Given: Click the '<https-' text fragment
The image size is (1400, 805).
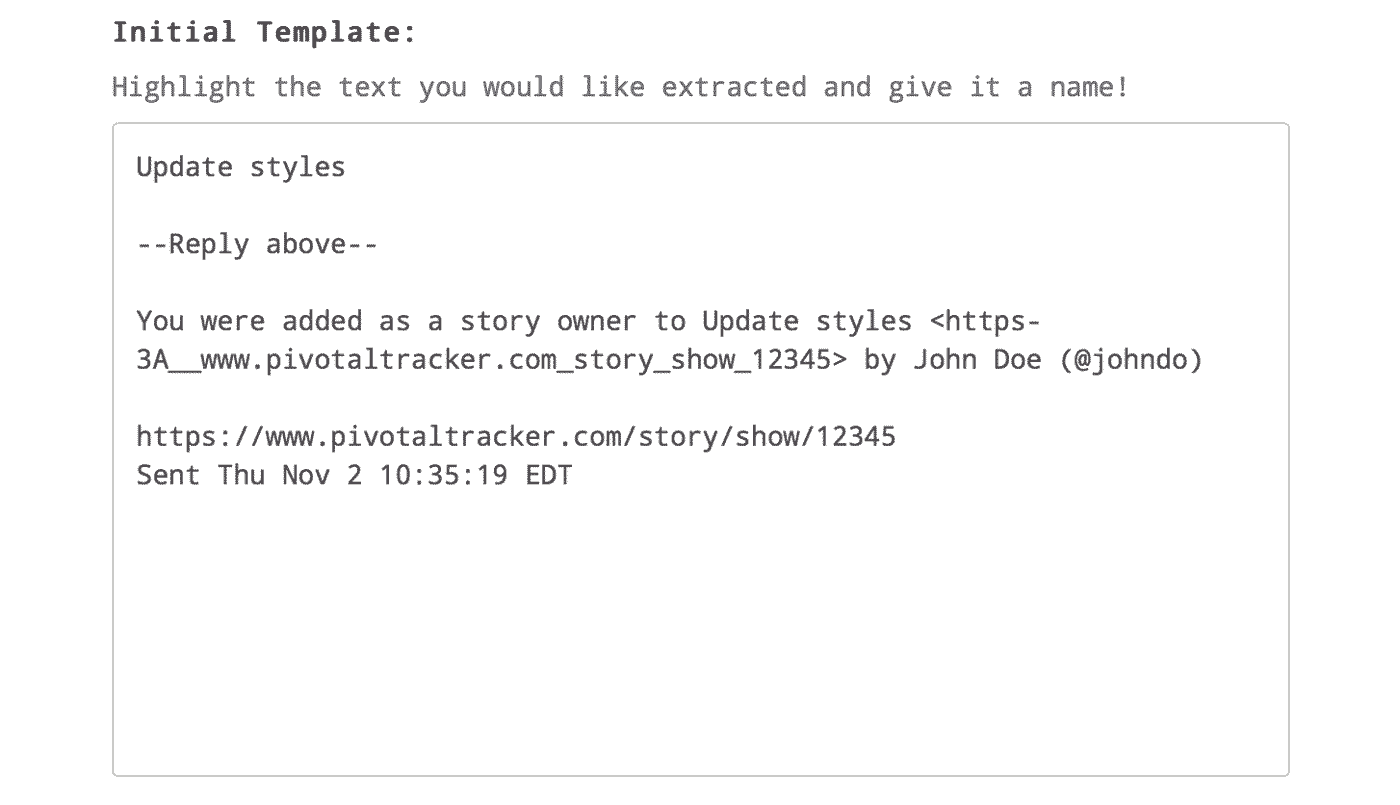Looking at the screenshot, I should 986,322.
